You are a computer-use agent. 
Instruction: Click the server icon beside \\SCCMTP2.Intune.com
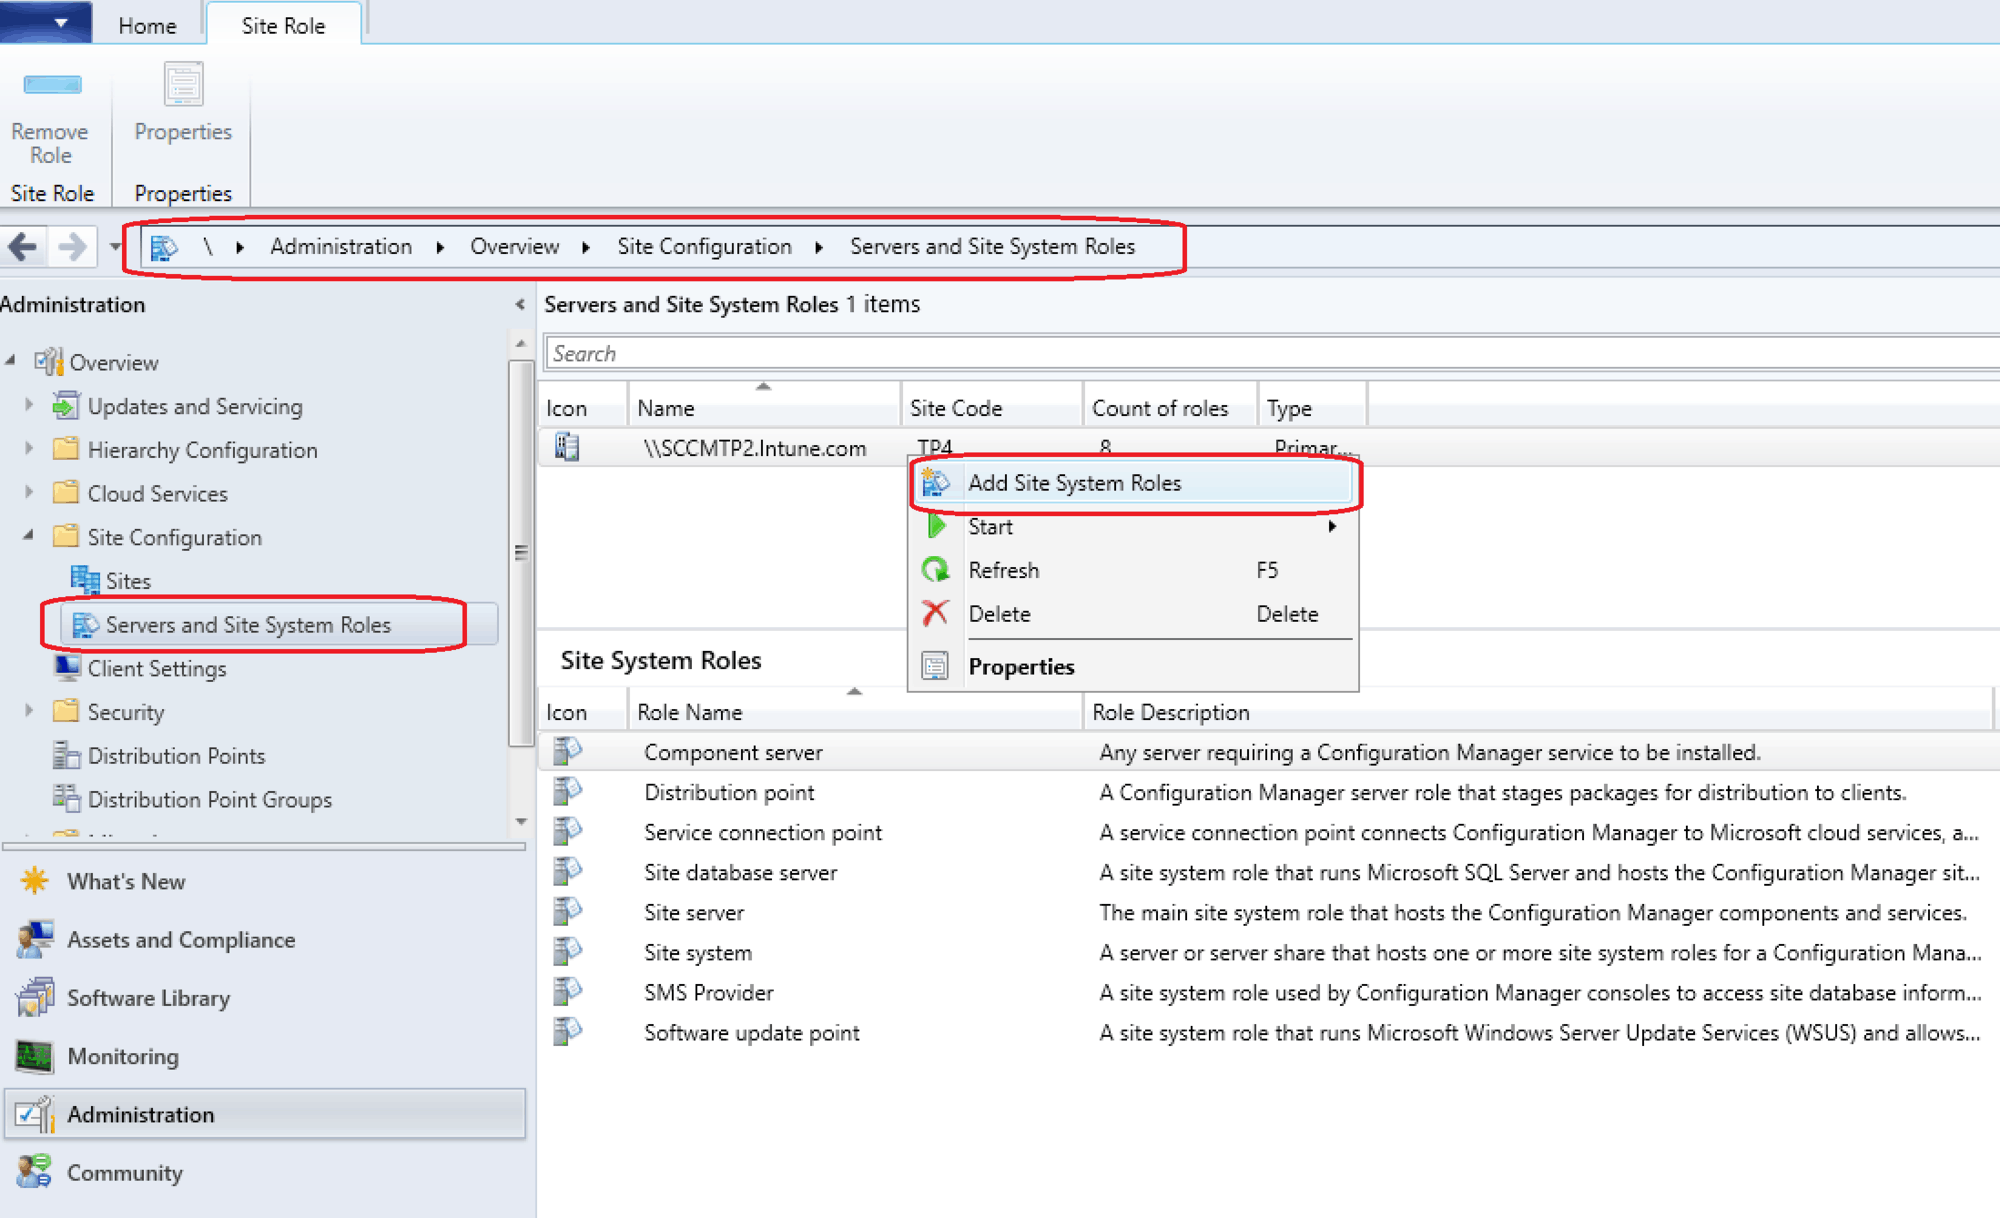(x=566, y=448)
